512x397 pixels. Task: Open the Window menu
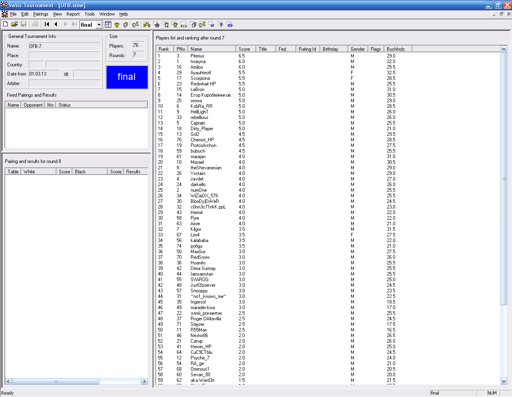pos(107,14)
